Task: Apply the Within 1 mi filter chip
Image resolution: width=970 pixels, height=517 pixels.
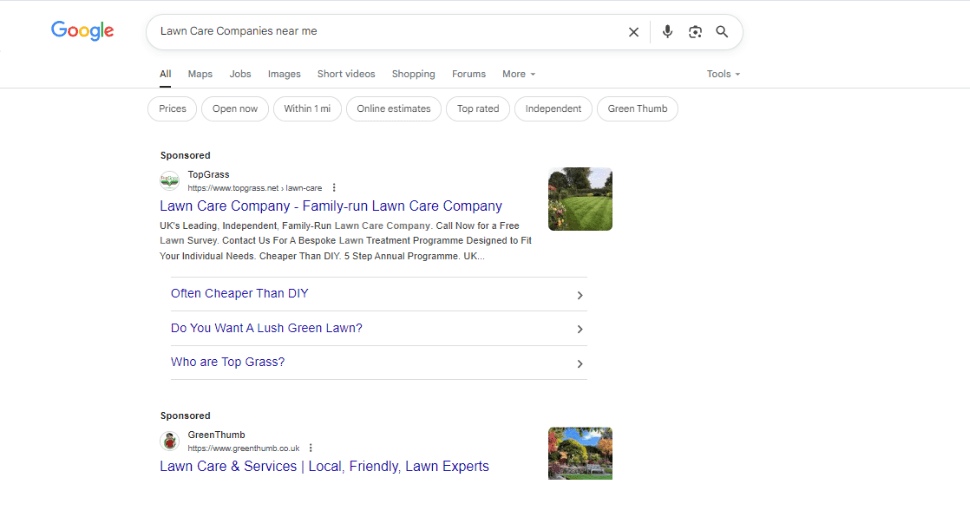Action: [x=307, y=109]
